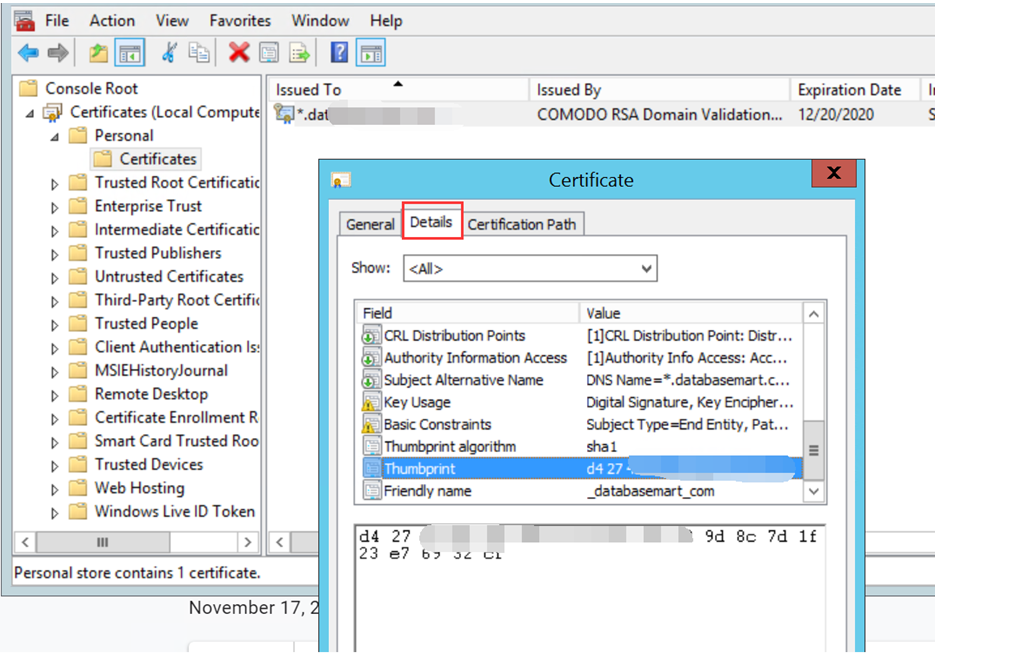Click the Basic Constraints warning icon

pos(371,425)
